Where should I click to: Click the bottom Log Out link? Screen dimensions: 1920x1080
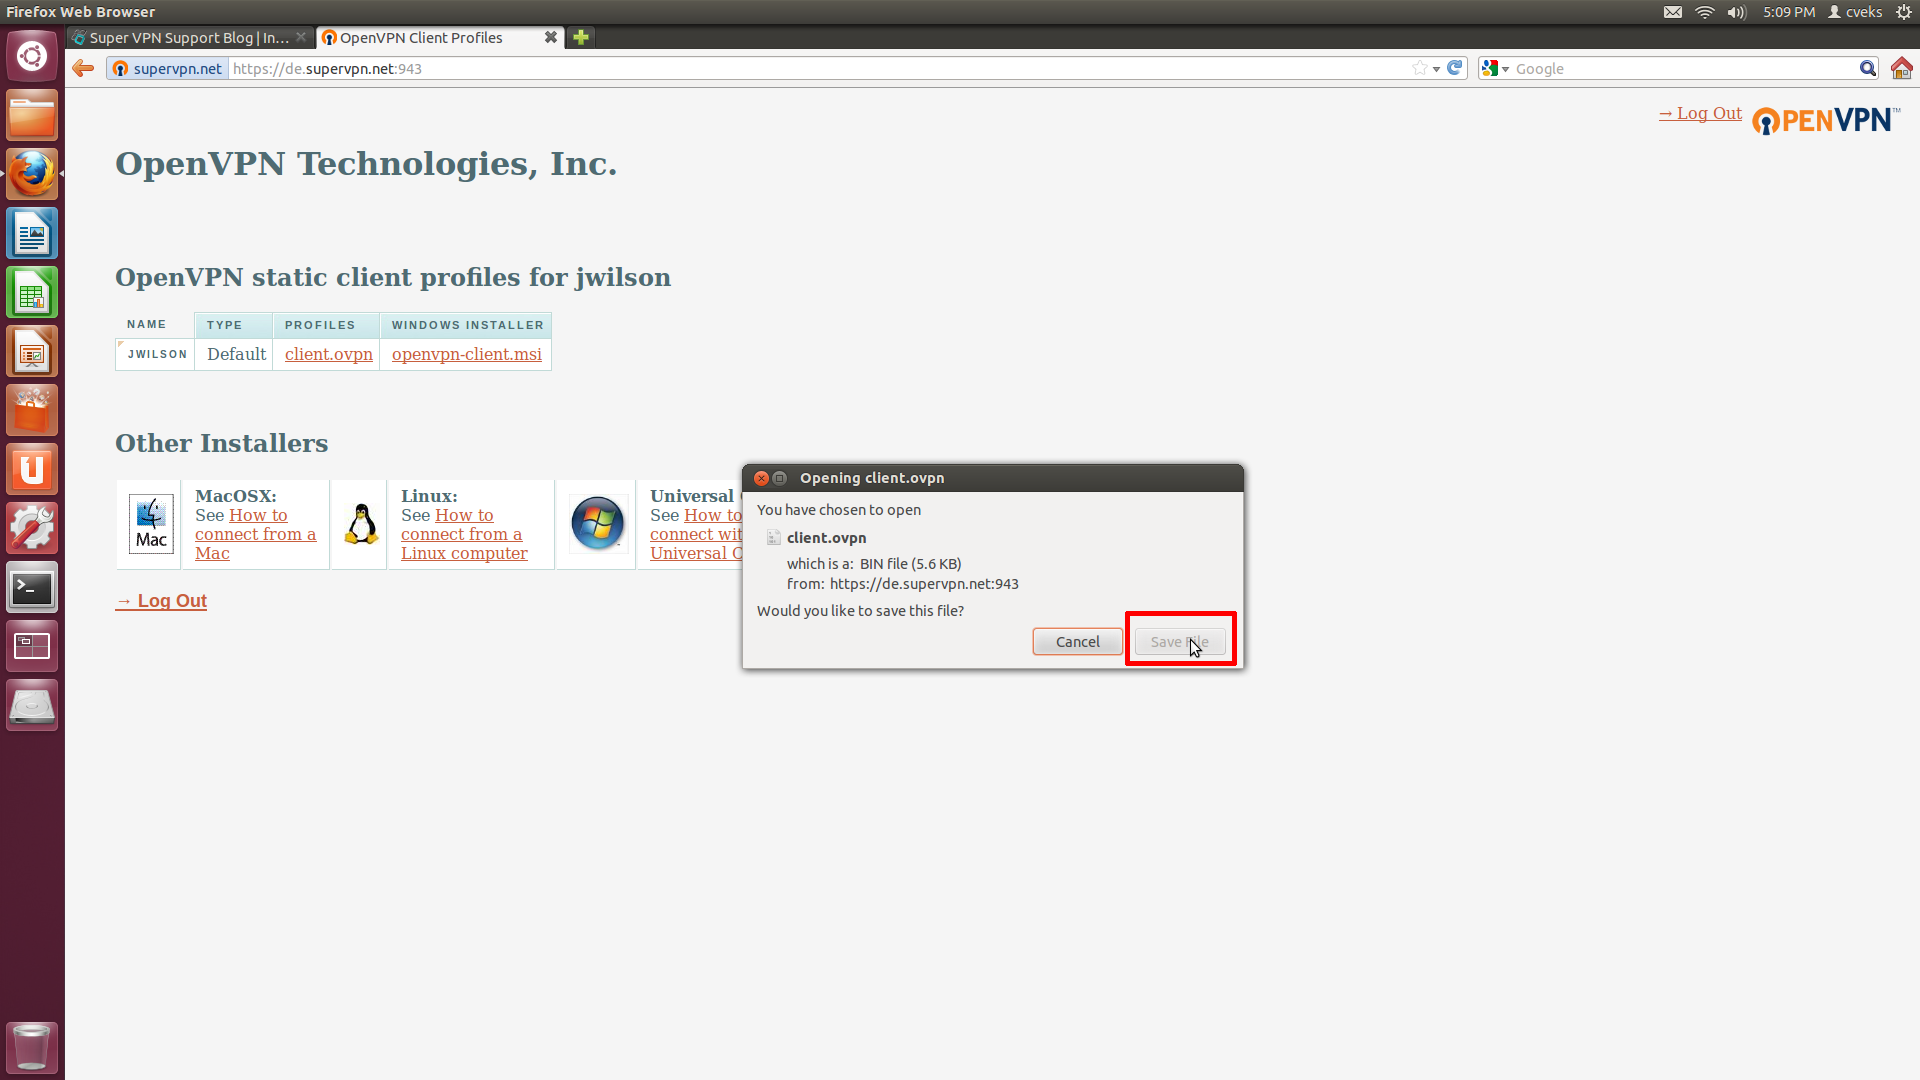[x=161, y=601]
